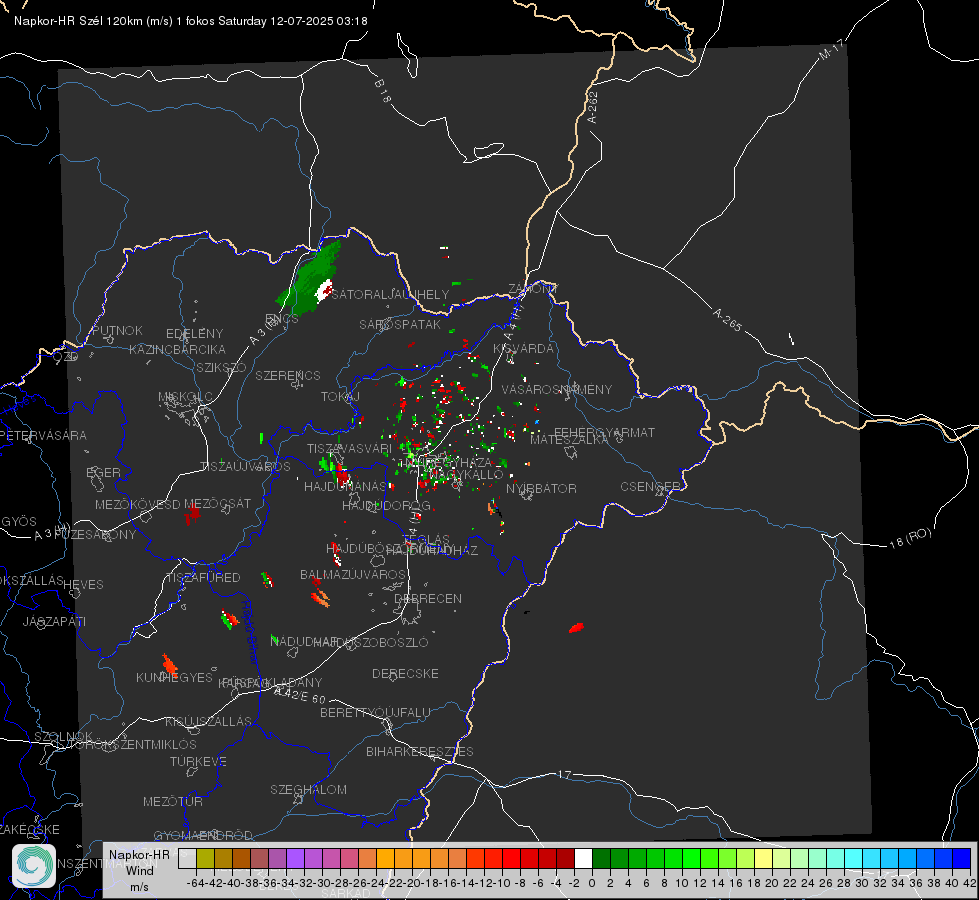Click the A-265 road label
This screenshot has height=900, width=979.
tap(727, 320)
